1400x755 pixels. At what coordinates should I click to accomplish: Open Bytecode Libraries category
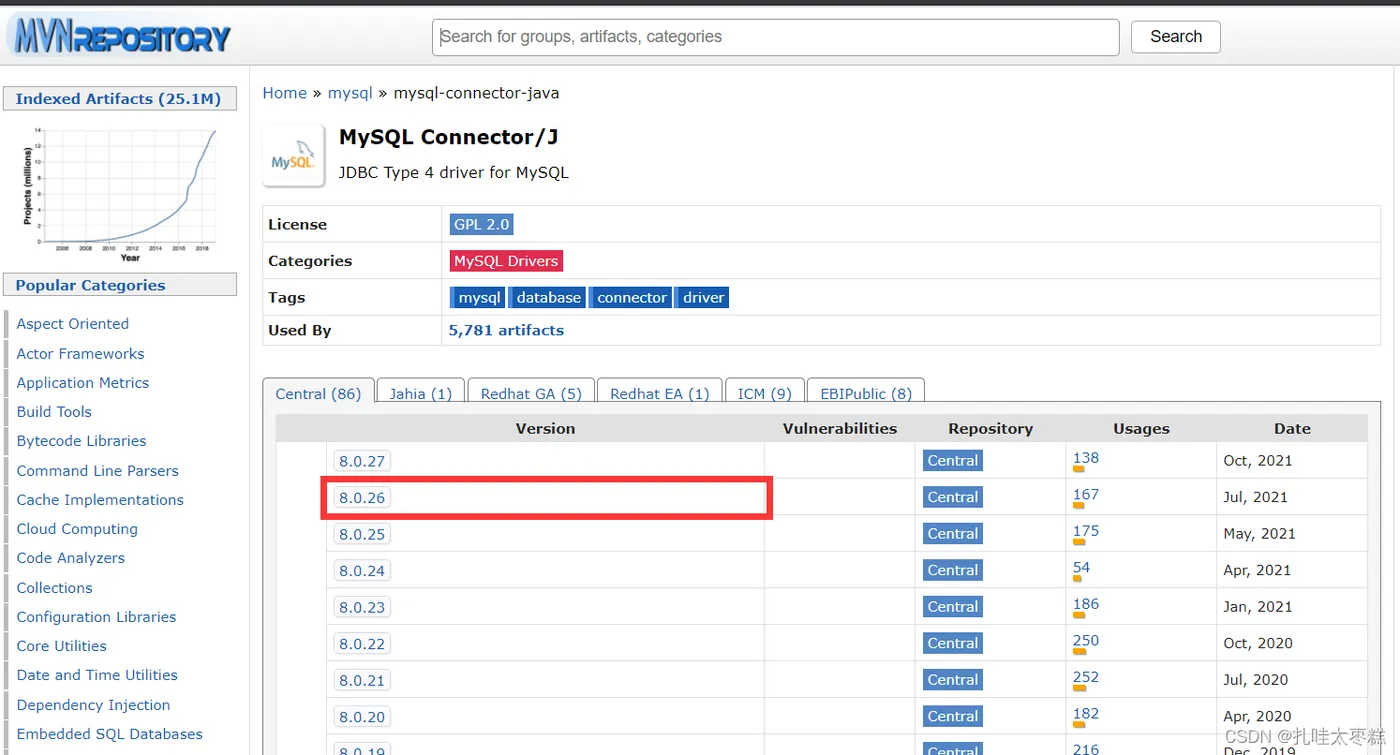[81, 441]
